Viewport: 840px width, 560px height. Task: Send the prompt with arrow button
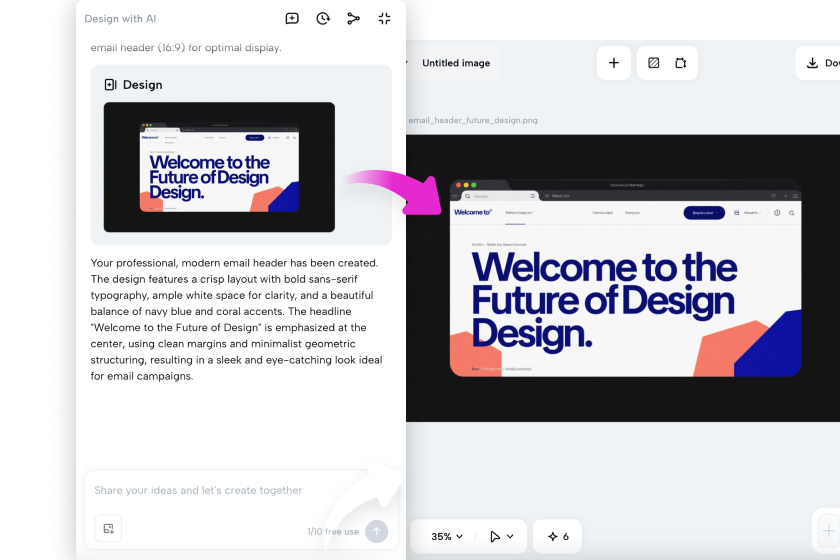[x=377, y=531]
